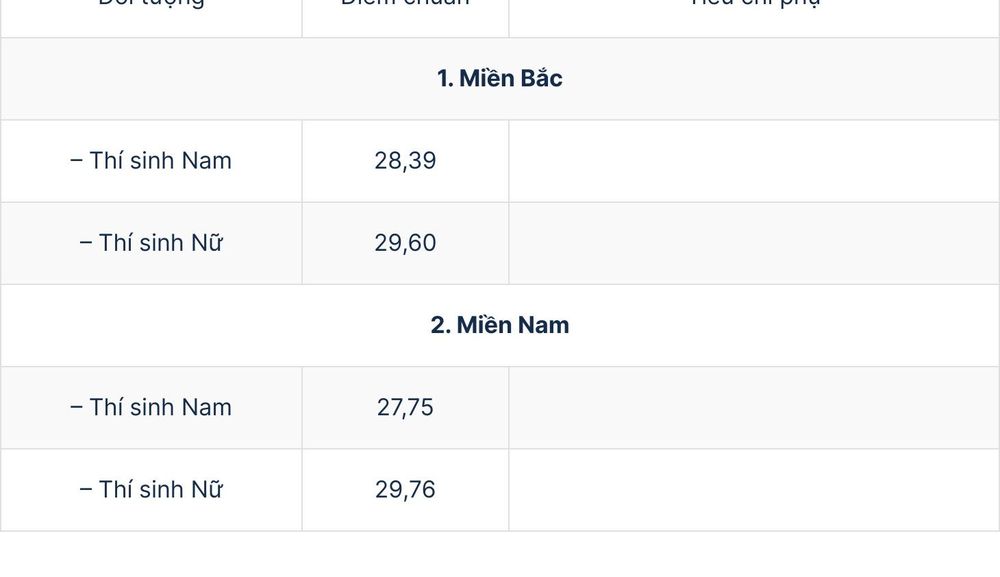Select the score 29,76
1000x577 pixels.
pyautogui.click(x=405, y=490)
